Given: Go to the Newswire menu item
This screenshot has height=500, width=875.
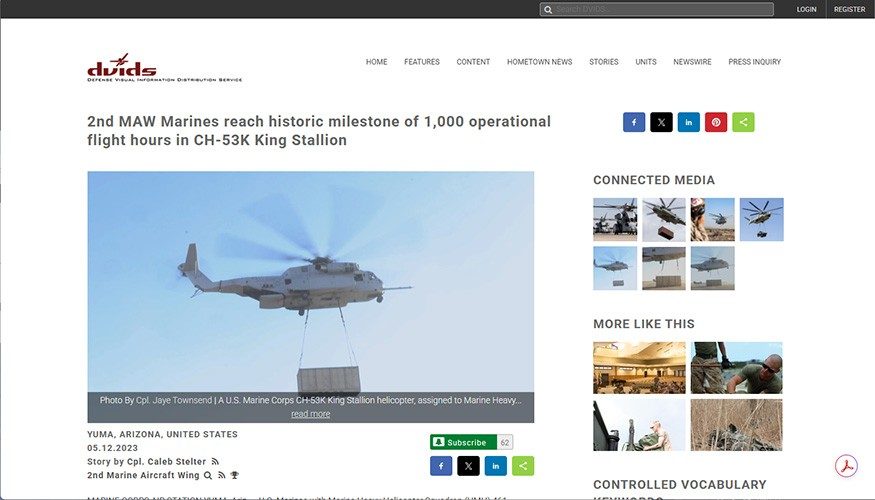Looking at the screenshot, I should point(692,62).
